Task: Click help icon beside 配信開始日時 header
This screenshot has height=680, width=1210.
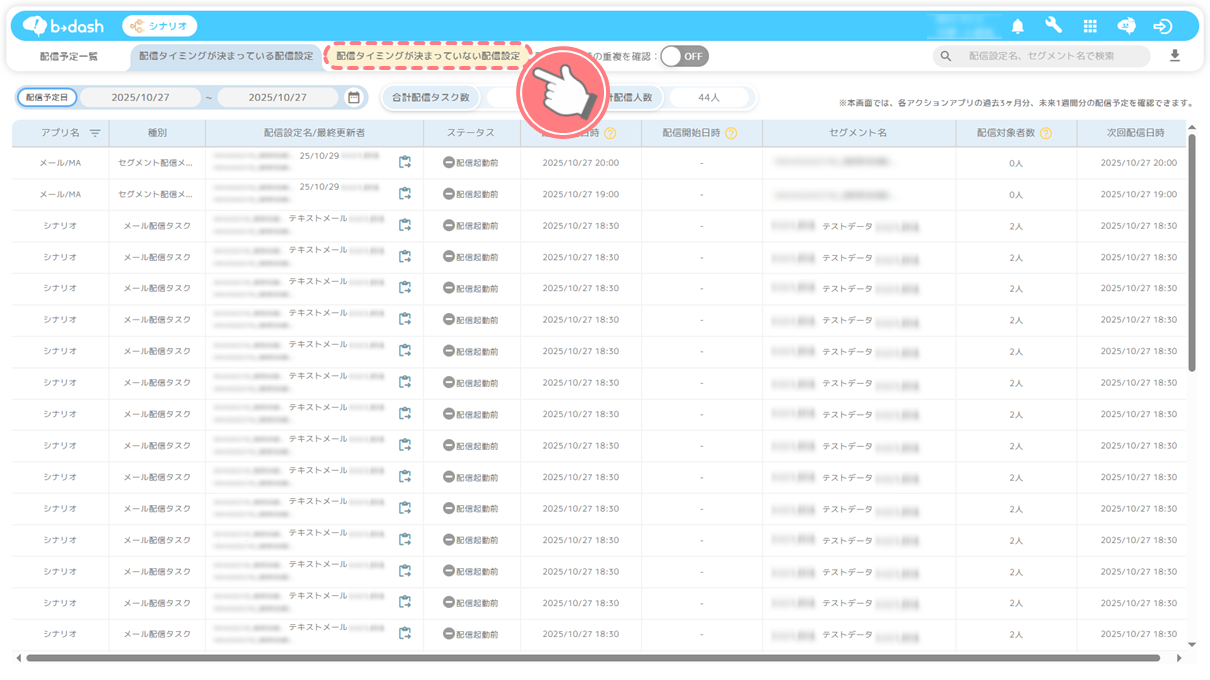Action: point(731,133)
